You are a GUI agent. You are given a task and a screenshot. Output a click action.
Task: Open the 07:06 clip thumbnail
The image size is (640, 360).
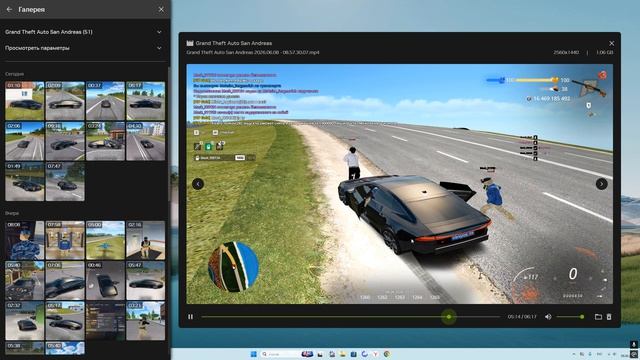65,281
